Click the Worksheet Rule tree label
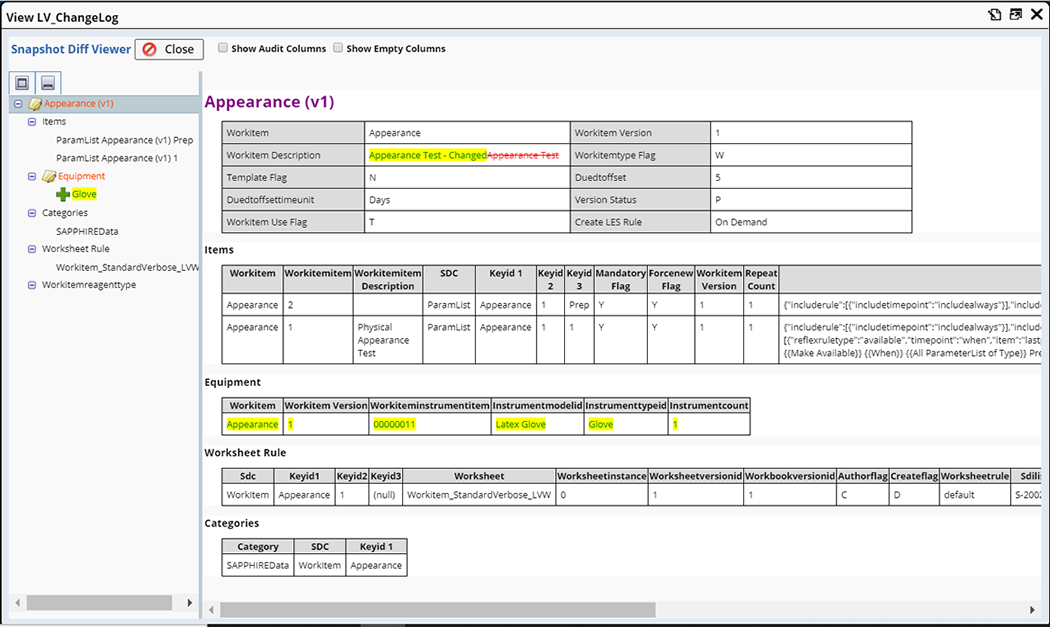The height and width of the screenshot is (627, 1050). point(76,249)
